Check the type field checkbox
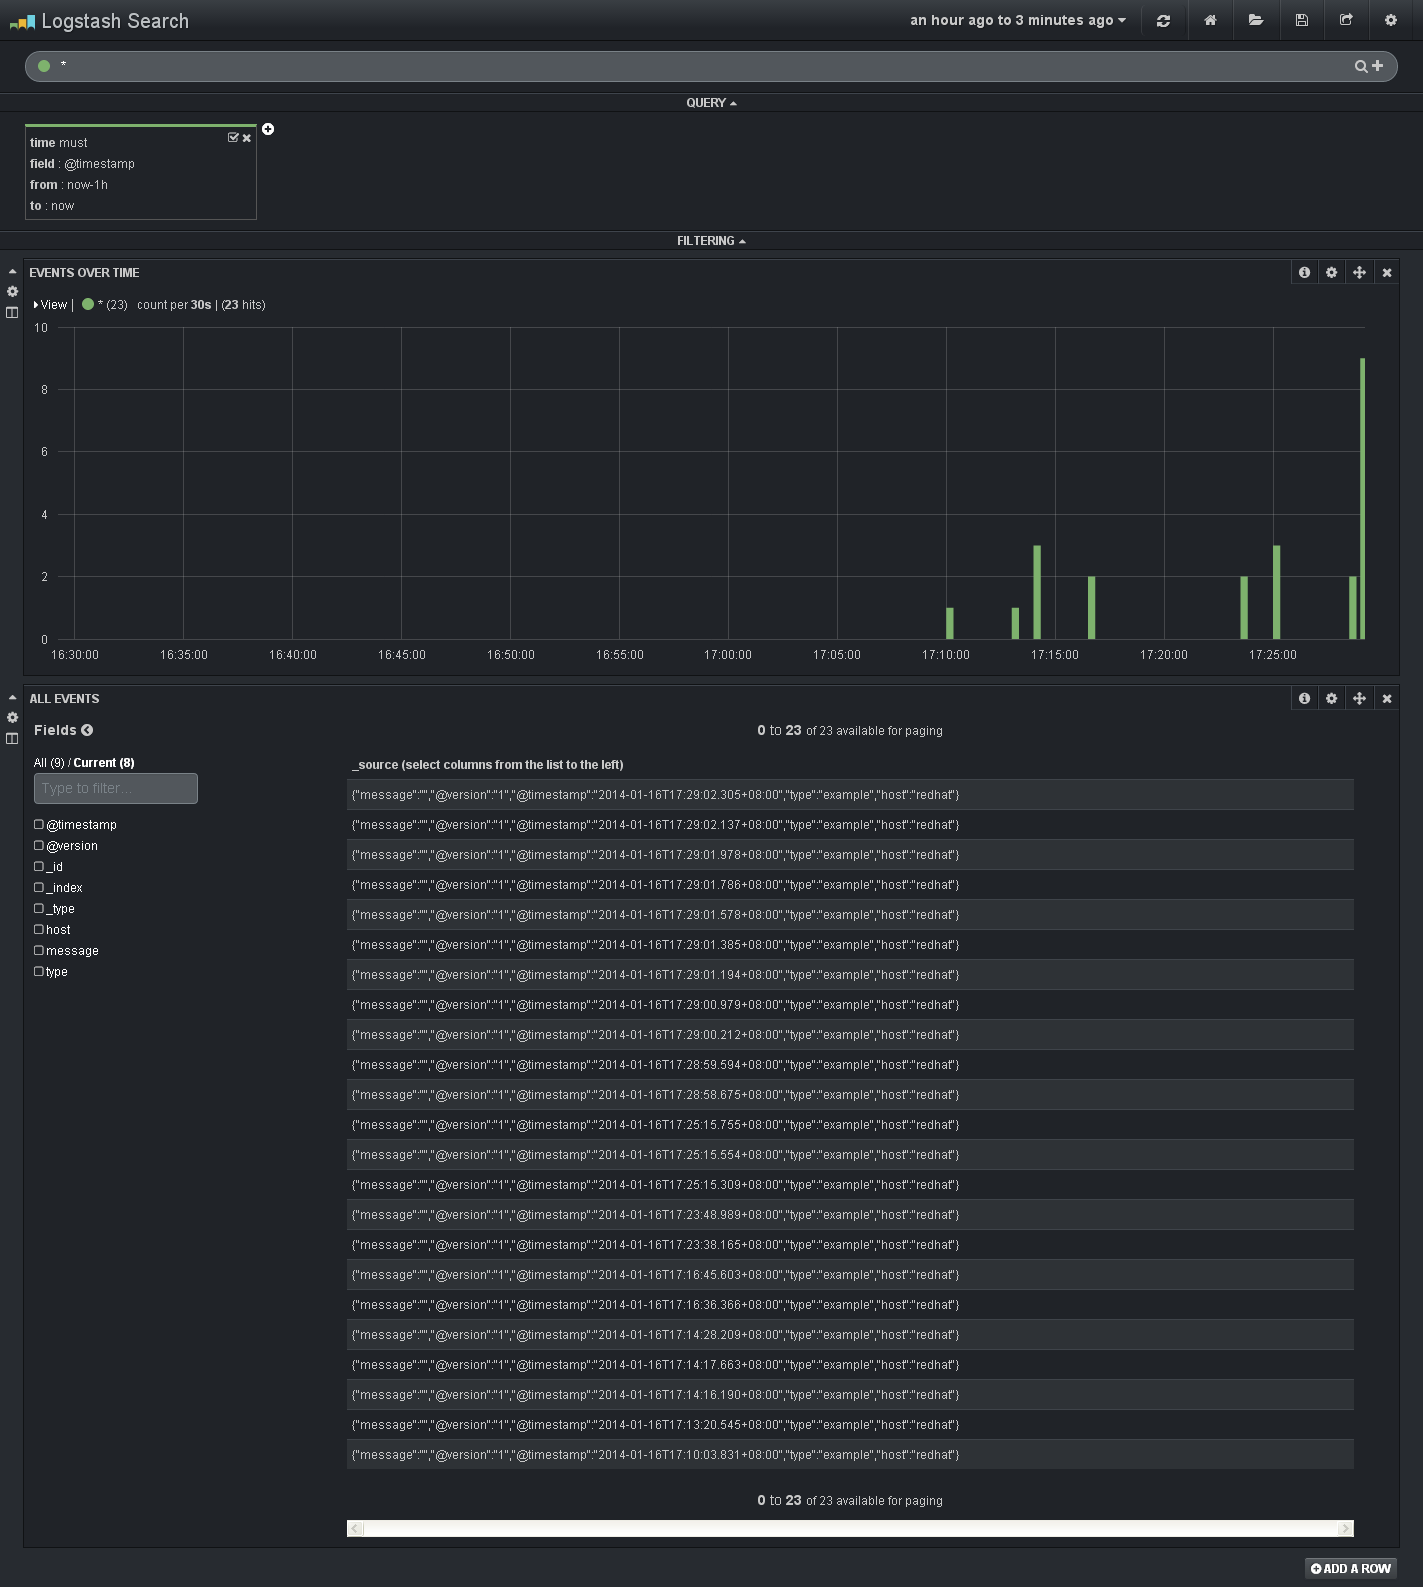The image size is (1423, 1587). tap(39, 971)
